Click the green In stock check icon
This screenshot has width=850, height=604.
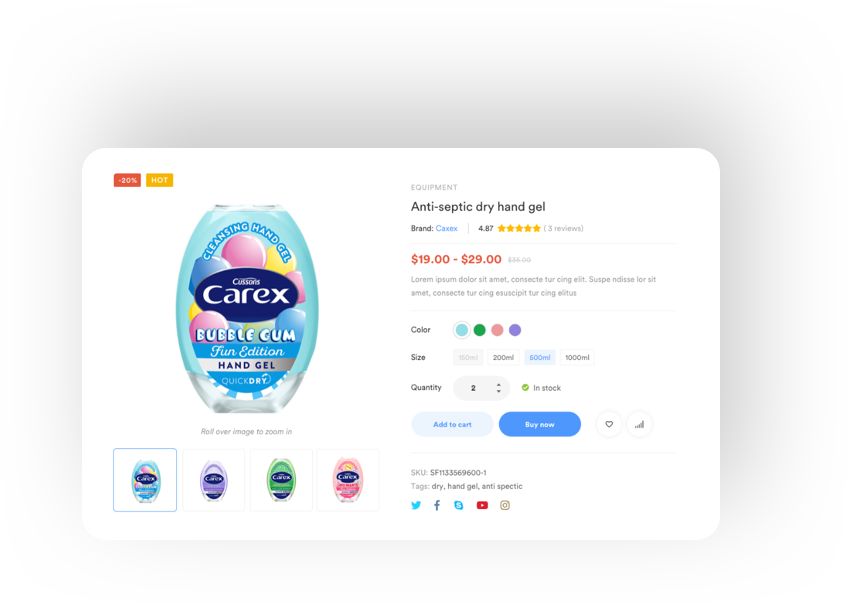(525, 387)
